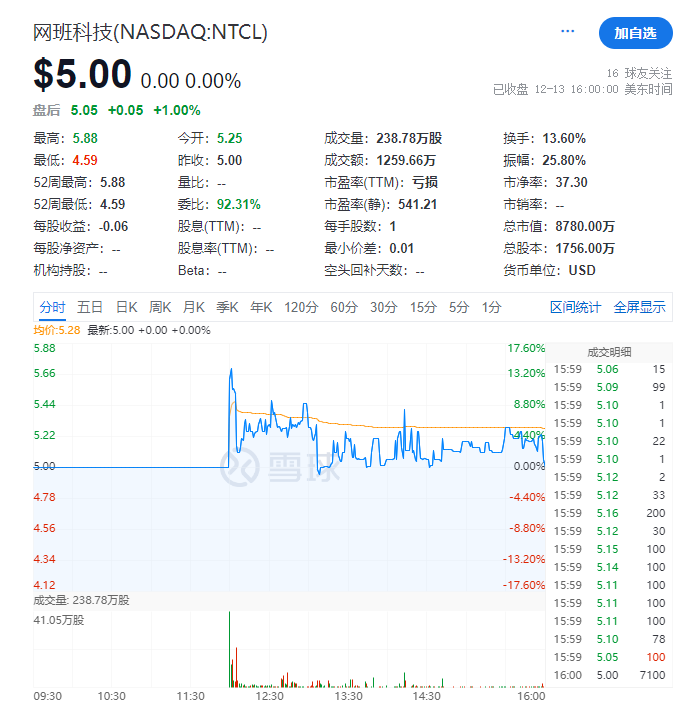
Task: Click the 市盈率(静) value 541.21
Action: (x=417, y=204)
